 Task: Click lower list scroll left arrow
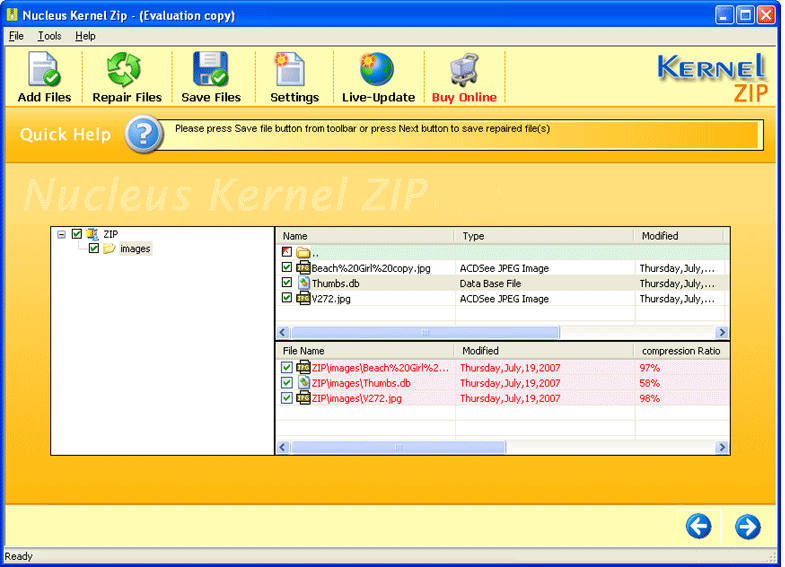coord(283,447)
